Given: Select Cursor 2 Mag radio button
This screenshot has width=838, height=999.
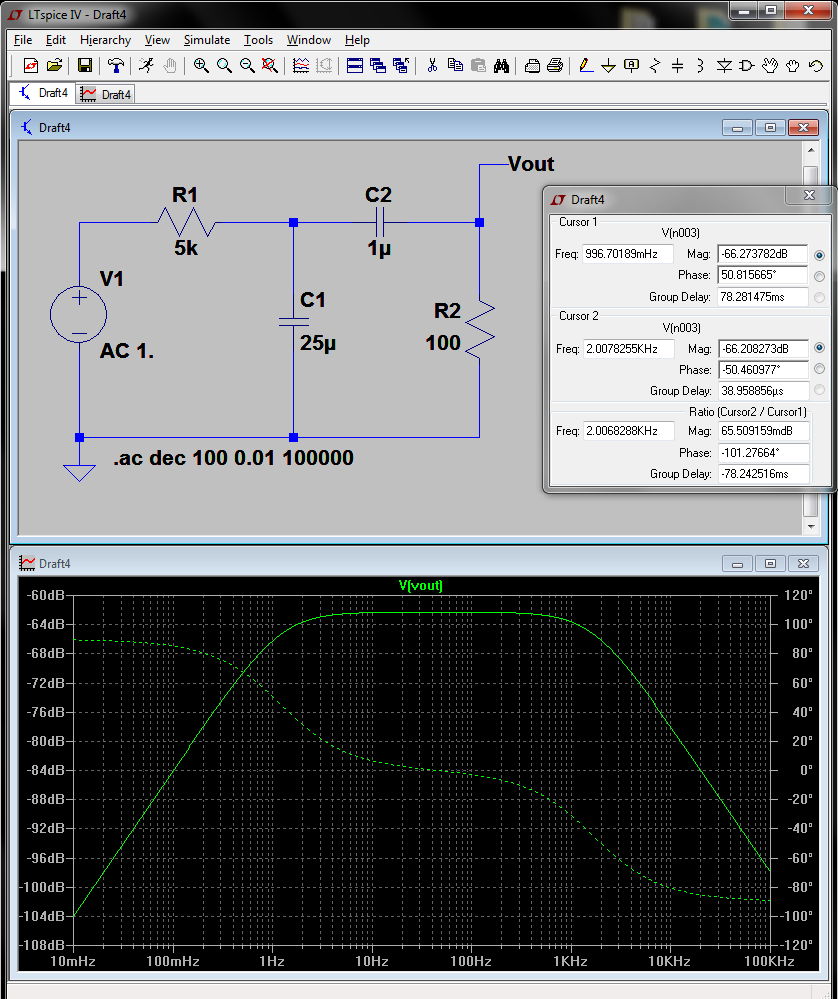Looking at the screenshot, I should click(820, 348).
